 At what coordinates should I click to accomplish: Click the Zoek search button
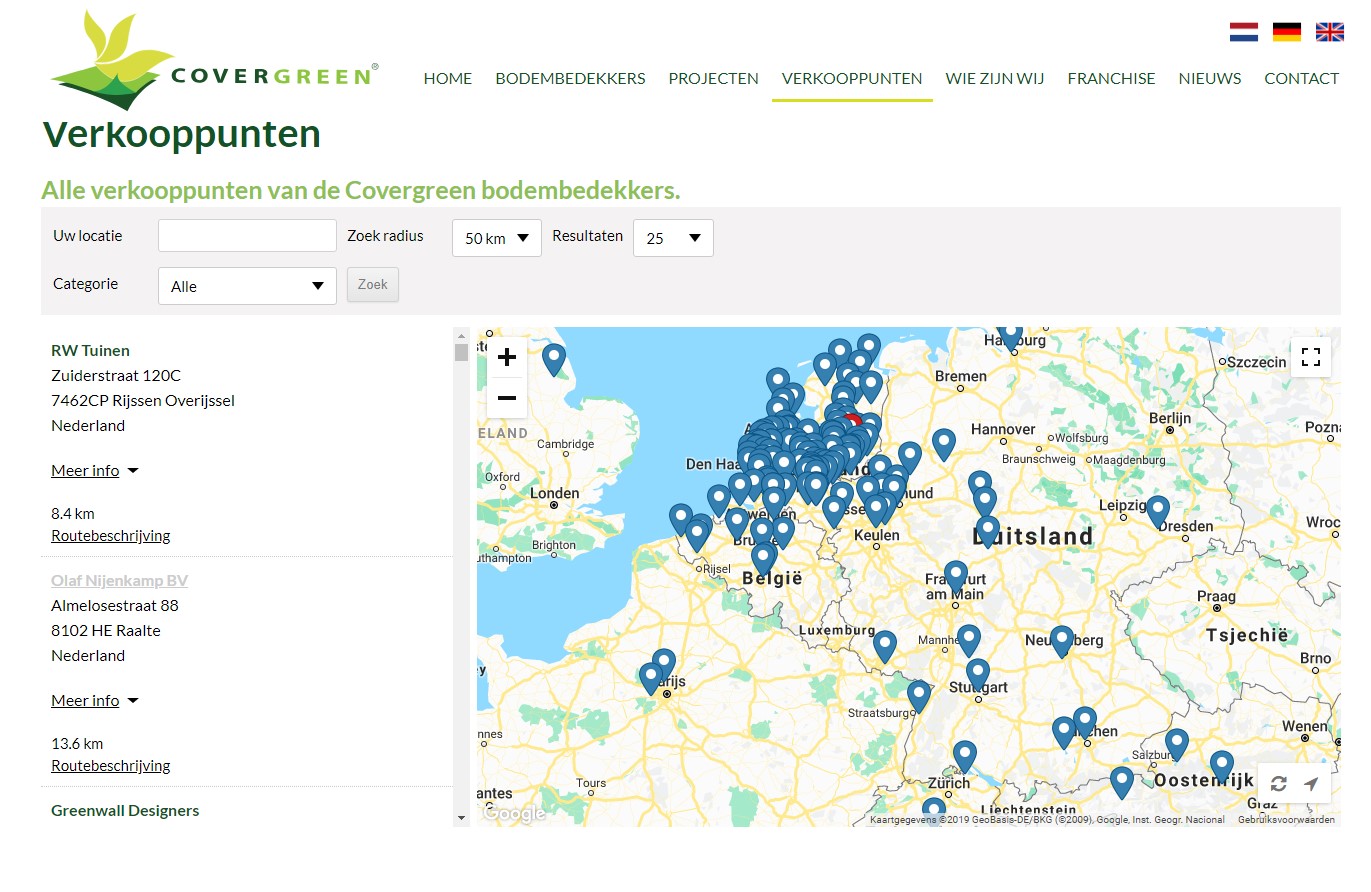click(x=373, y=284)
